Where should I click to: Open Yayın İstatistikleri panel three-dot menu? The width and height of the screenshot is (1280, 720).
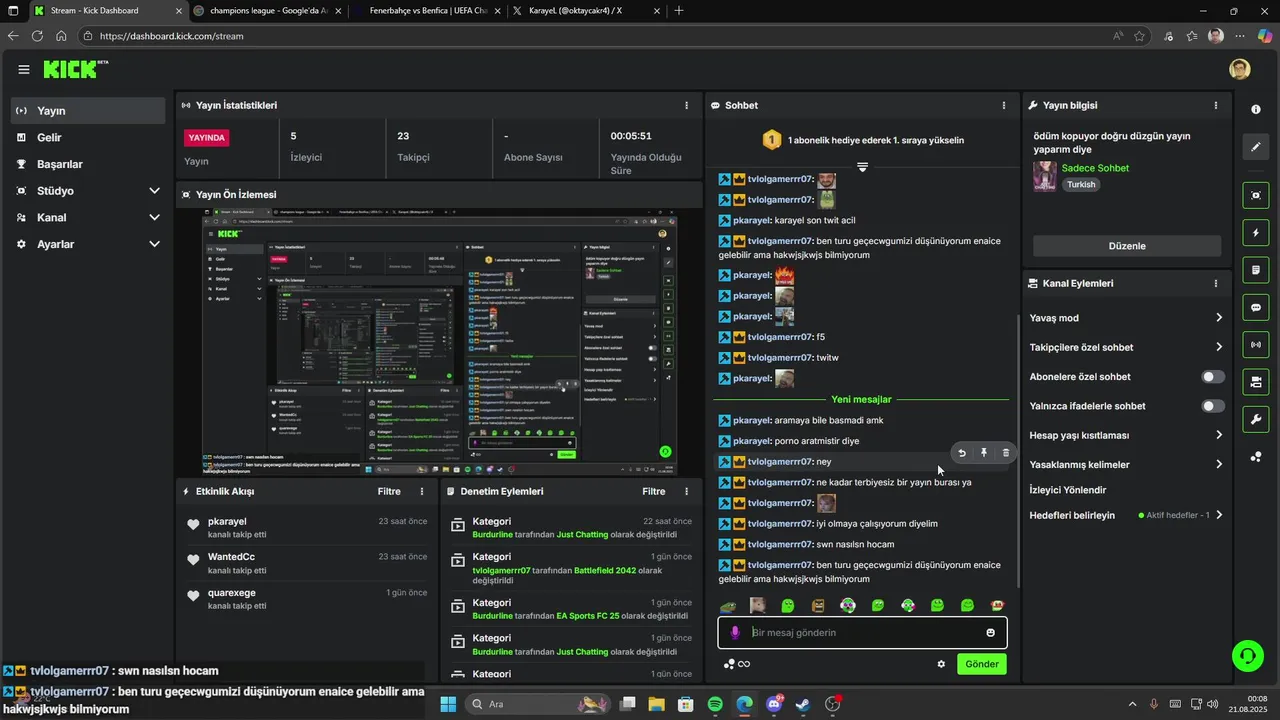686,105
